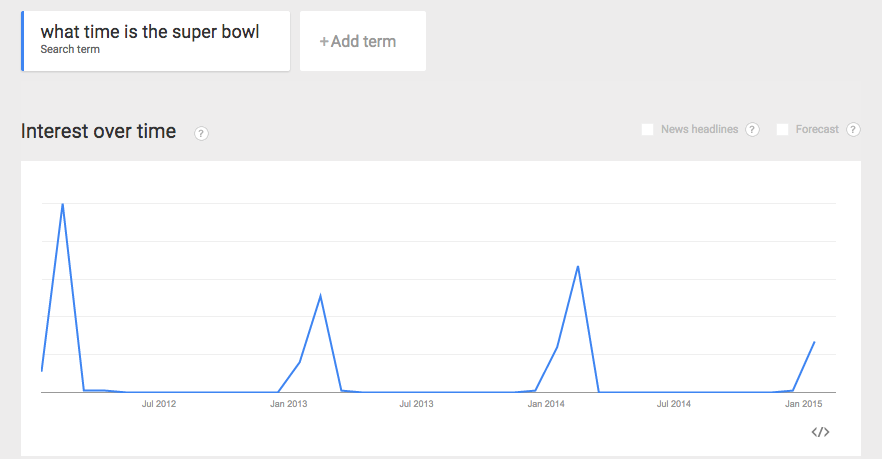Viewport: 882px width, 459px height.
Task: Click help icon next to Forecast
Action: pyautogui.click(x=853, y=130)
